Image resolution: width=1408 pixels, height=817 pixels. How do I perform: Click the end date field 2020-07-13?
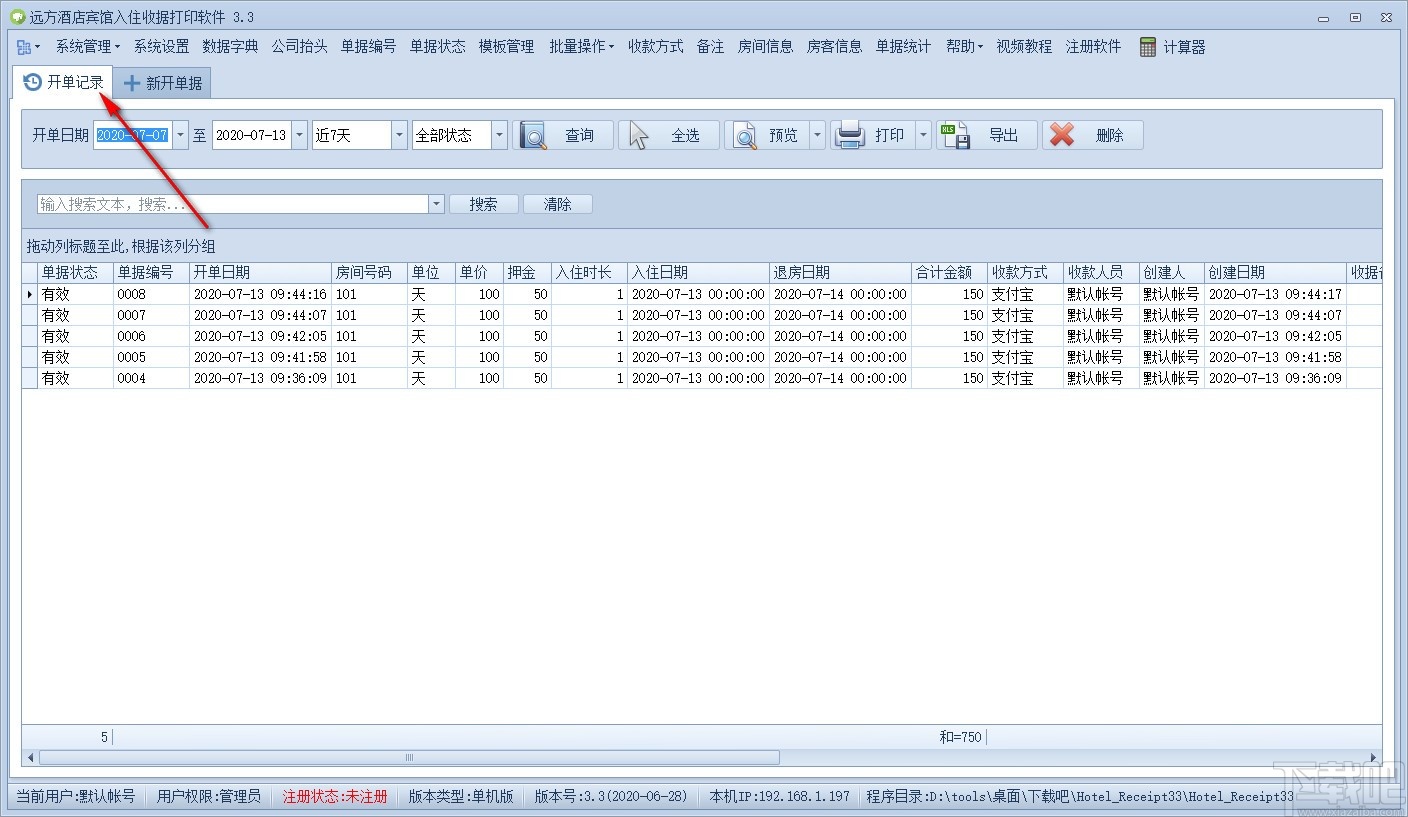coord(251,135)
